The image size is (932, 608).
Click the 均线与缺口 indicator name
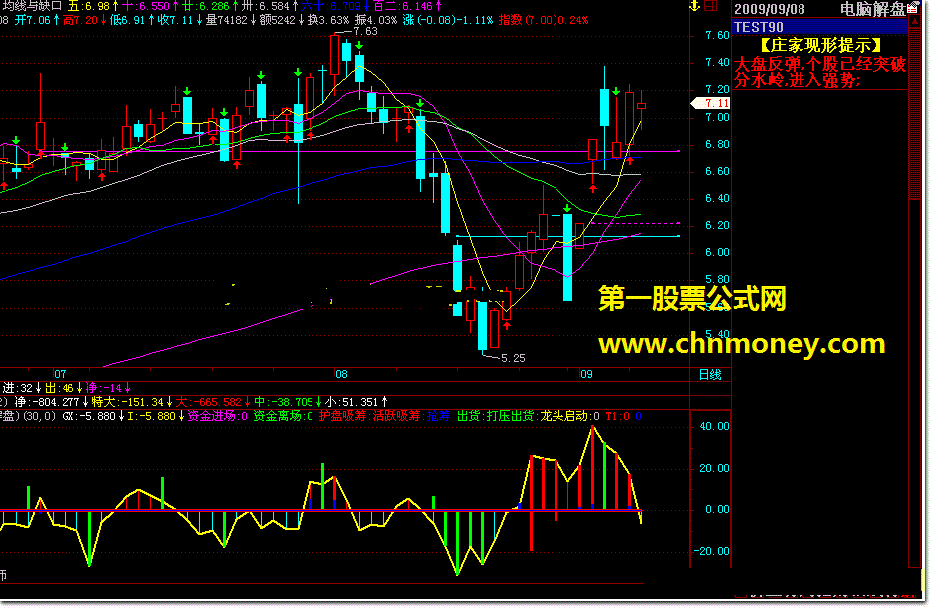(x=33, y=6)
